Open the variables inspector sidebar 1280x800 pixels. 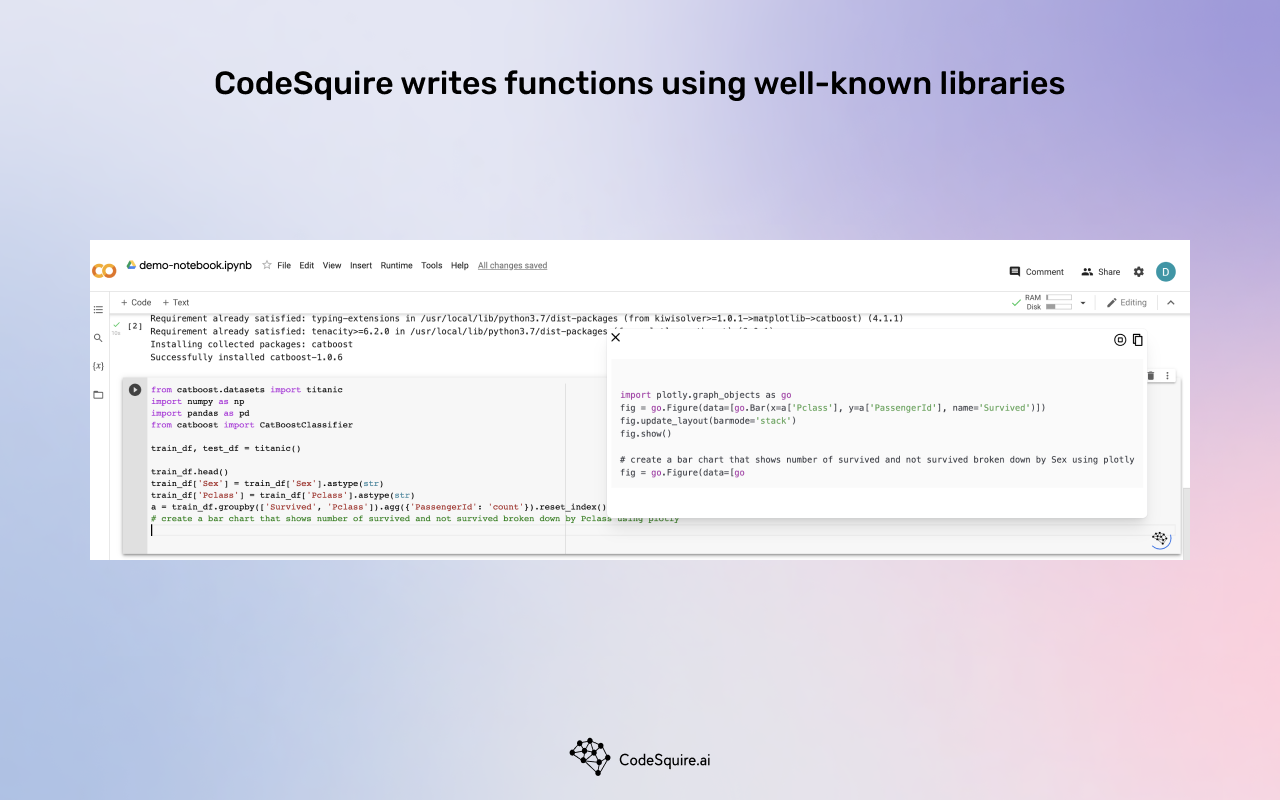(x=98, y=366)
